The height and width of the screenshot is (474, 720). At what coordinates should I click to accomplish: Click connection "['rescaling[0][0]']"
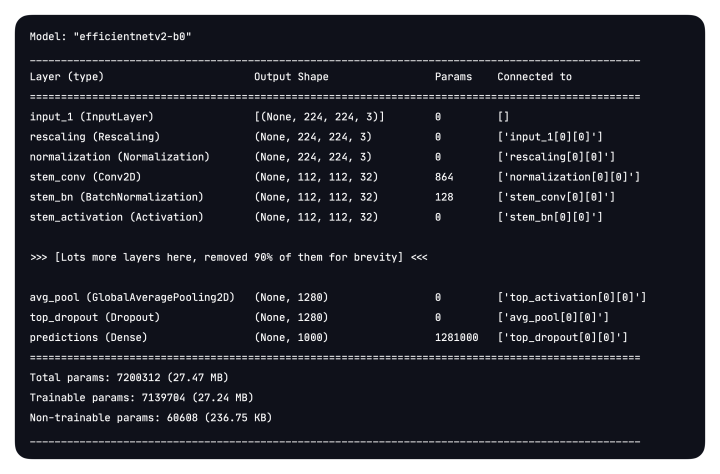click(x=556, y=157)
